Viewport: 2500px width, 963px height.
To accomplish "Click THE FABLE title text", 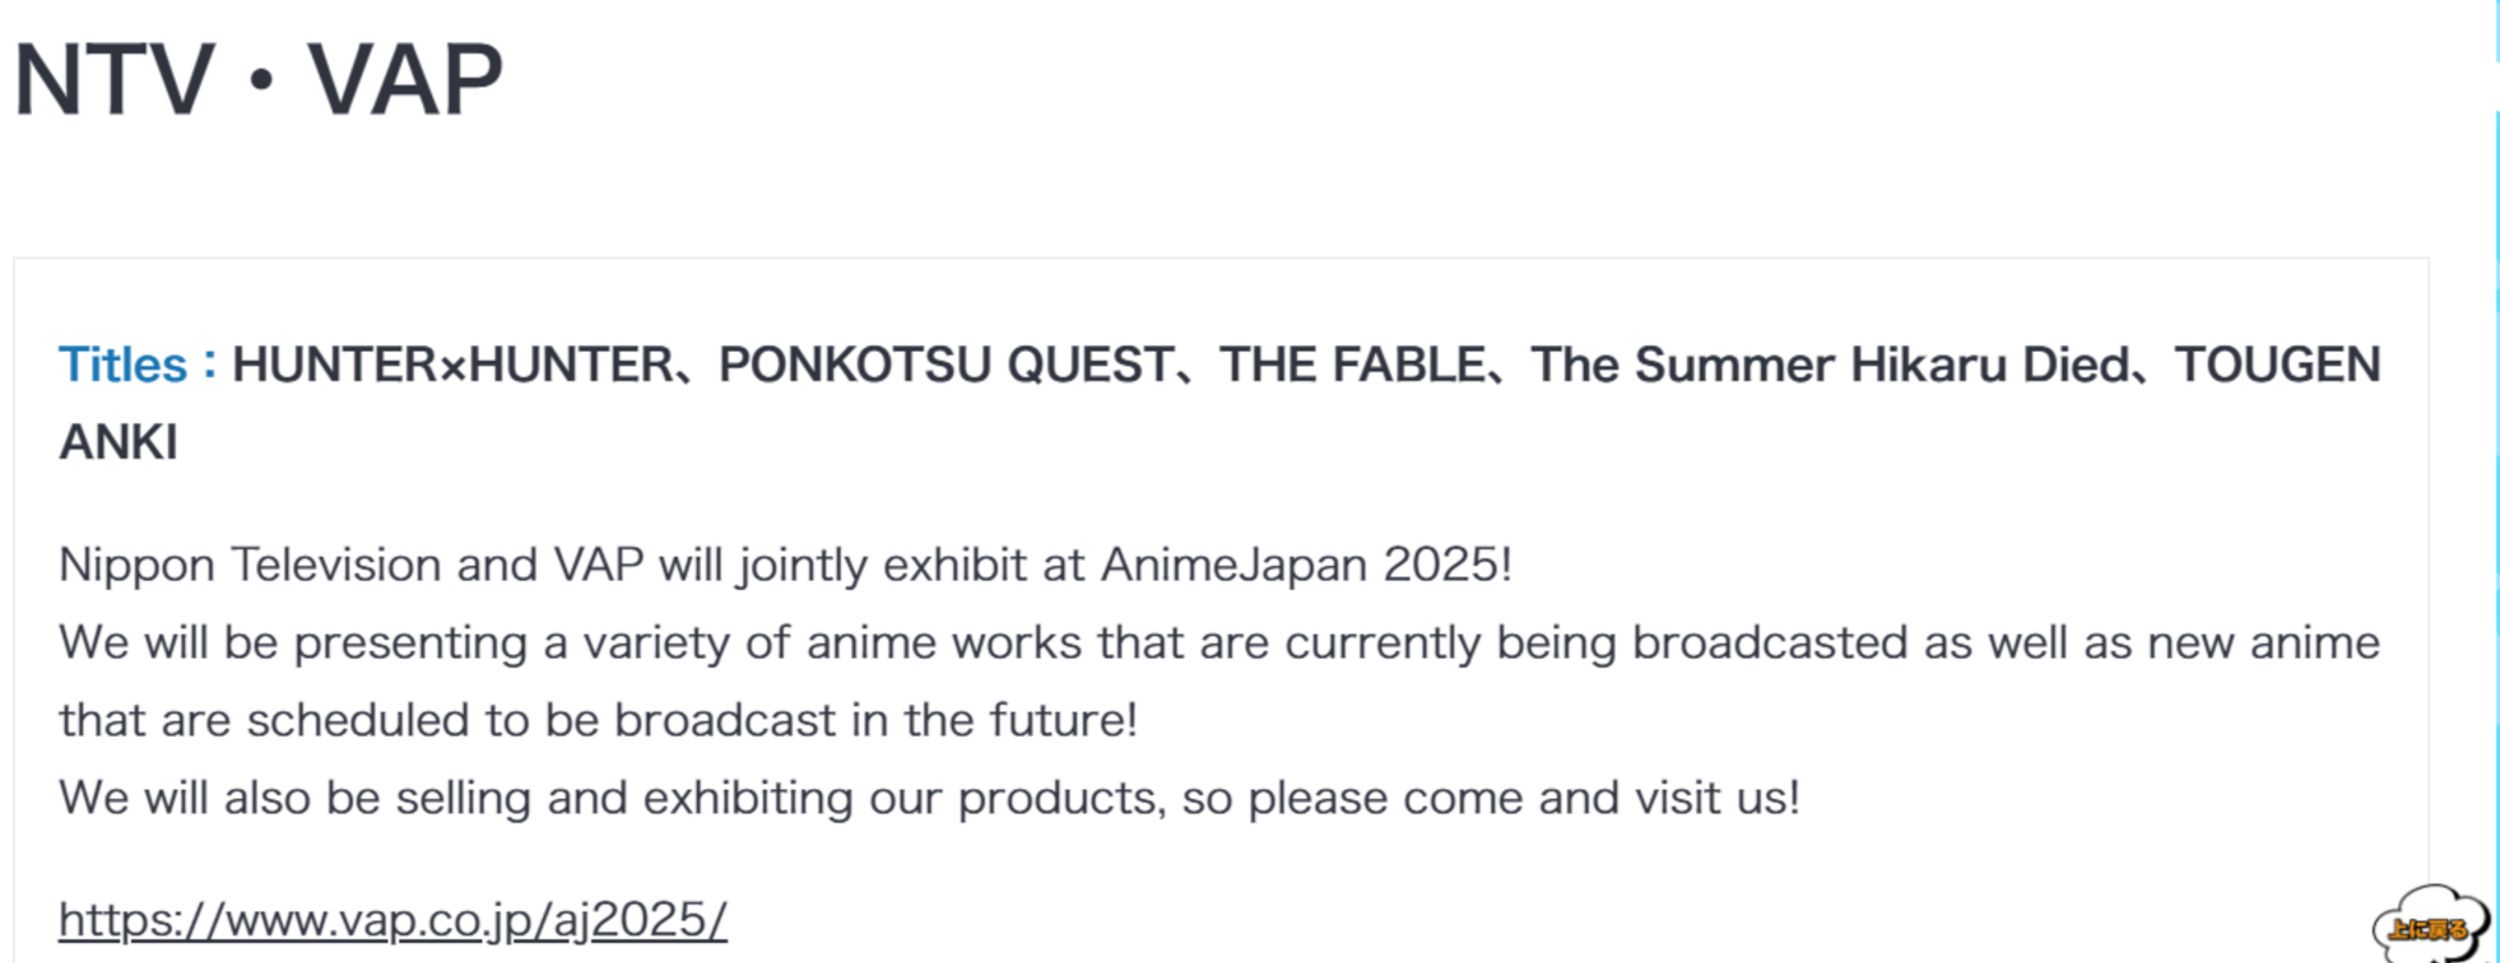I will (1352, 365).
